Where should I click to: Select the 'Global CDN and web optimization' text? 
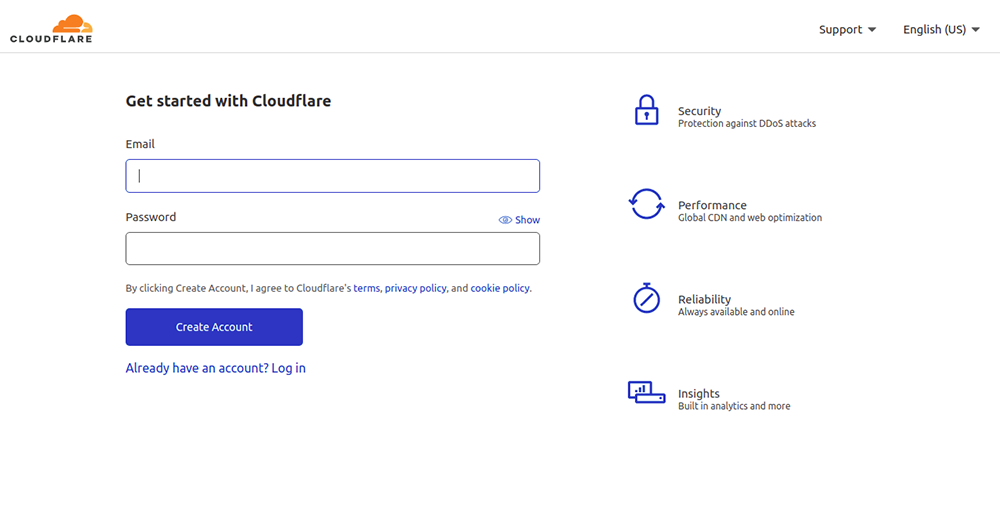click(x=749, y=218)
